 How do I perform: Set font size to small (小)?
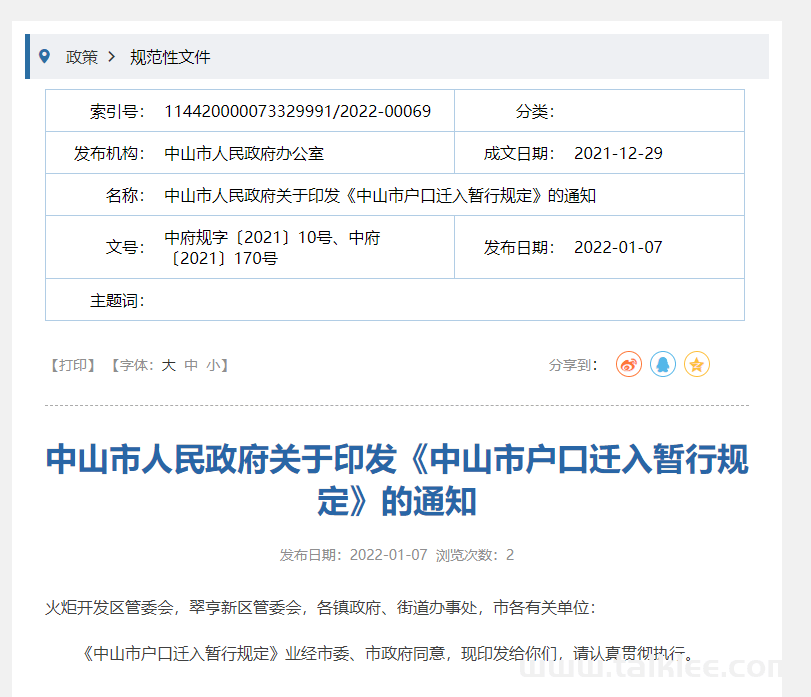[213, 366]
